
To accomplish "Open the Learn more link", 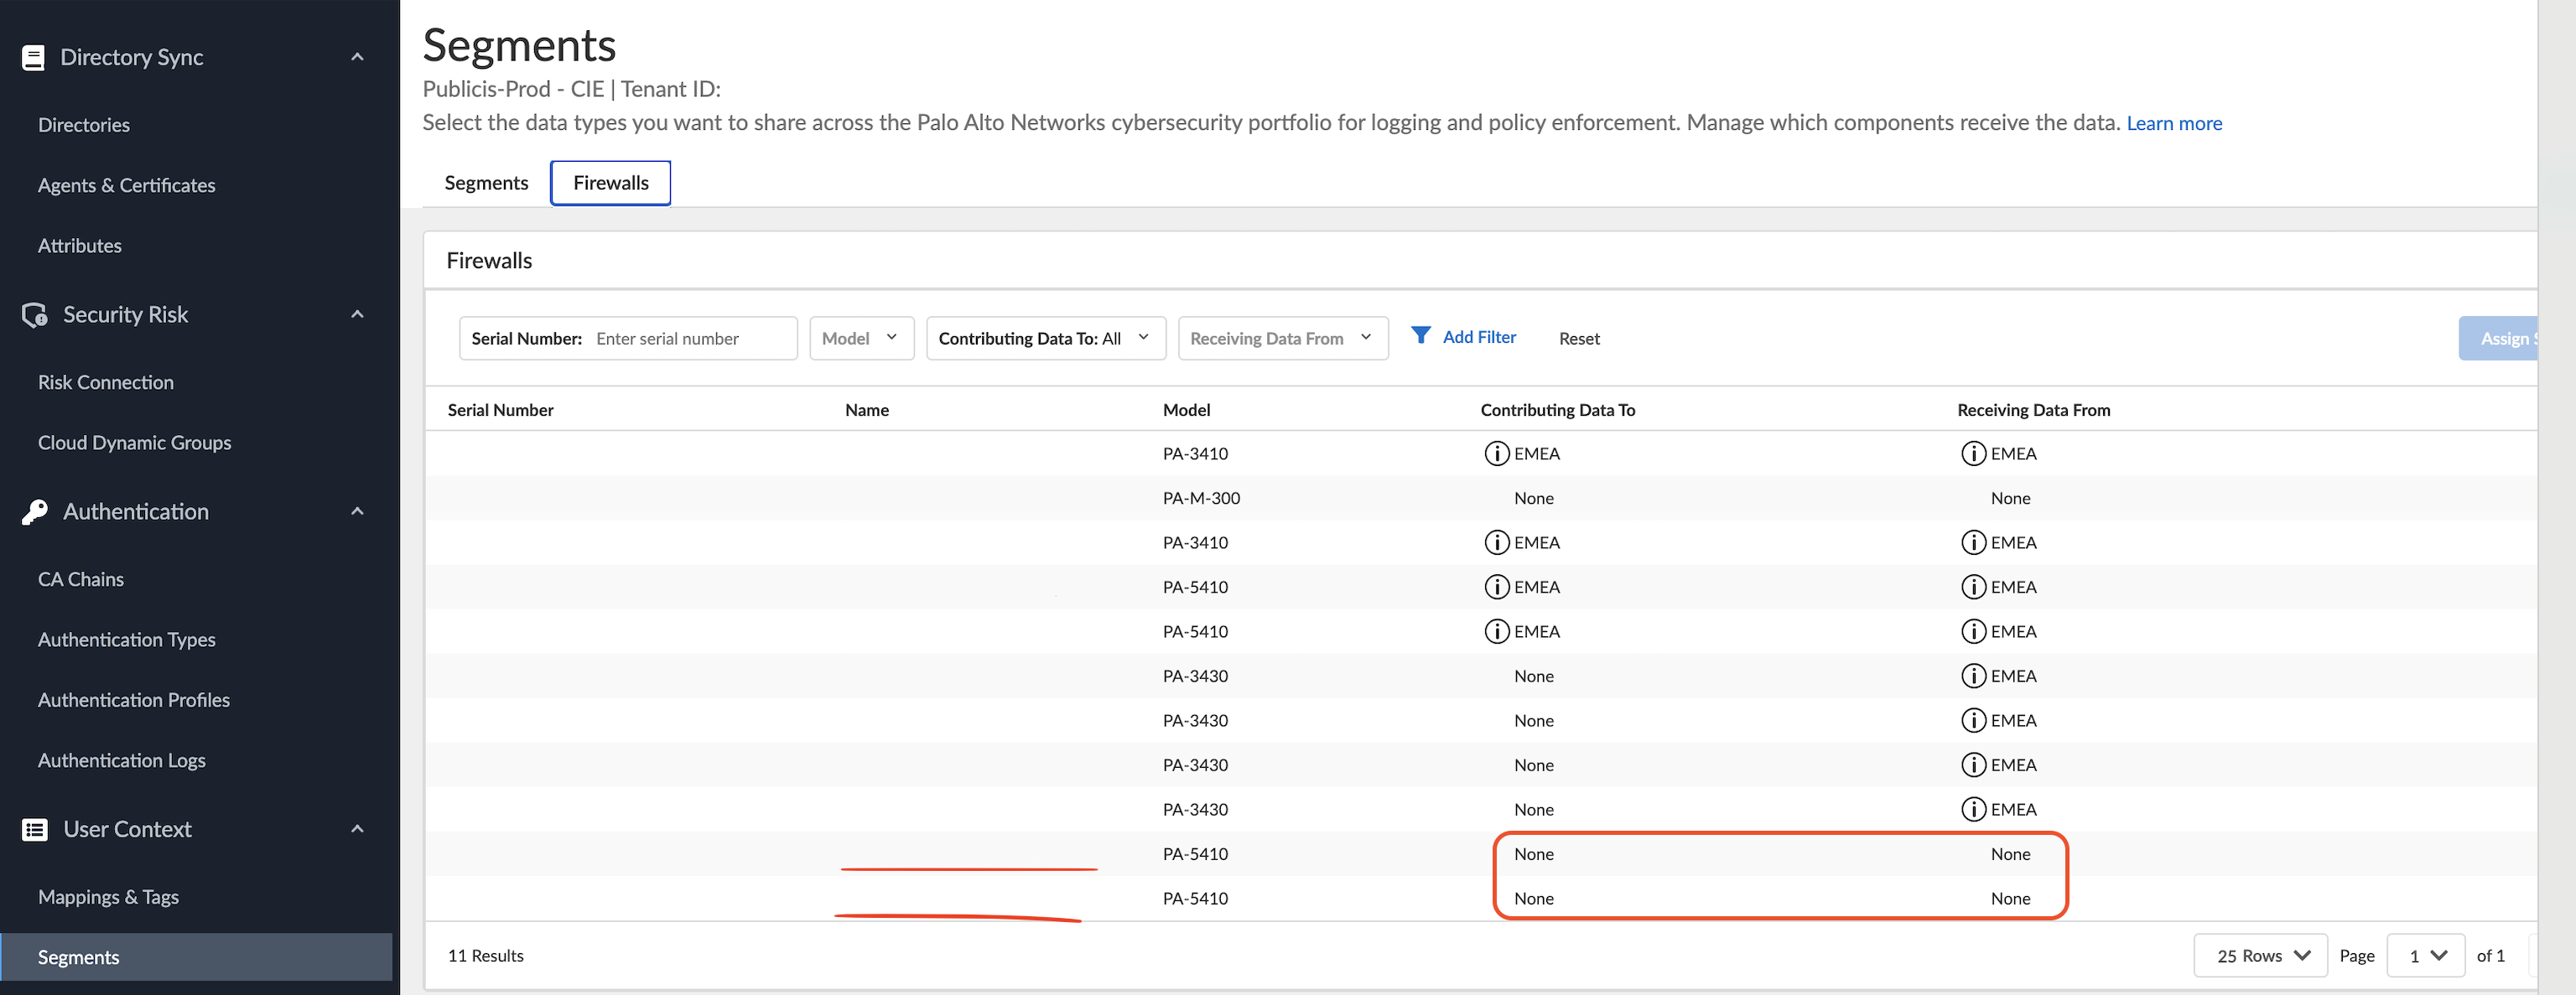I will click(2173, 124).
